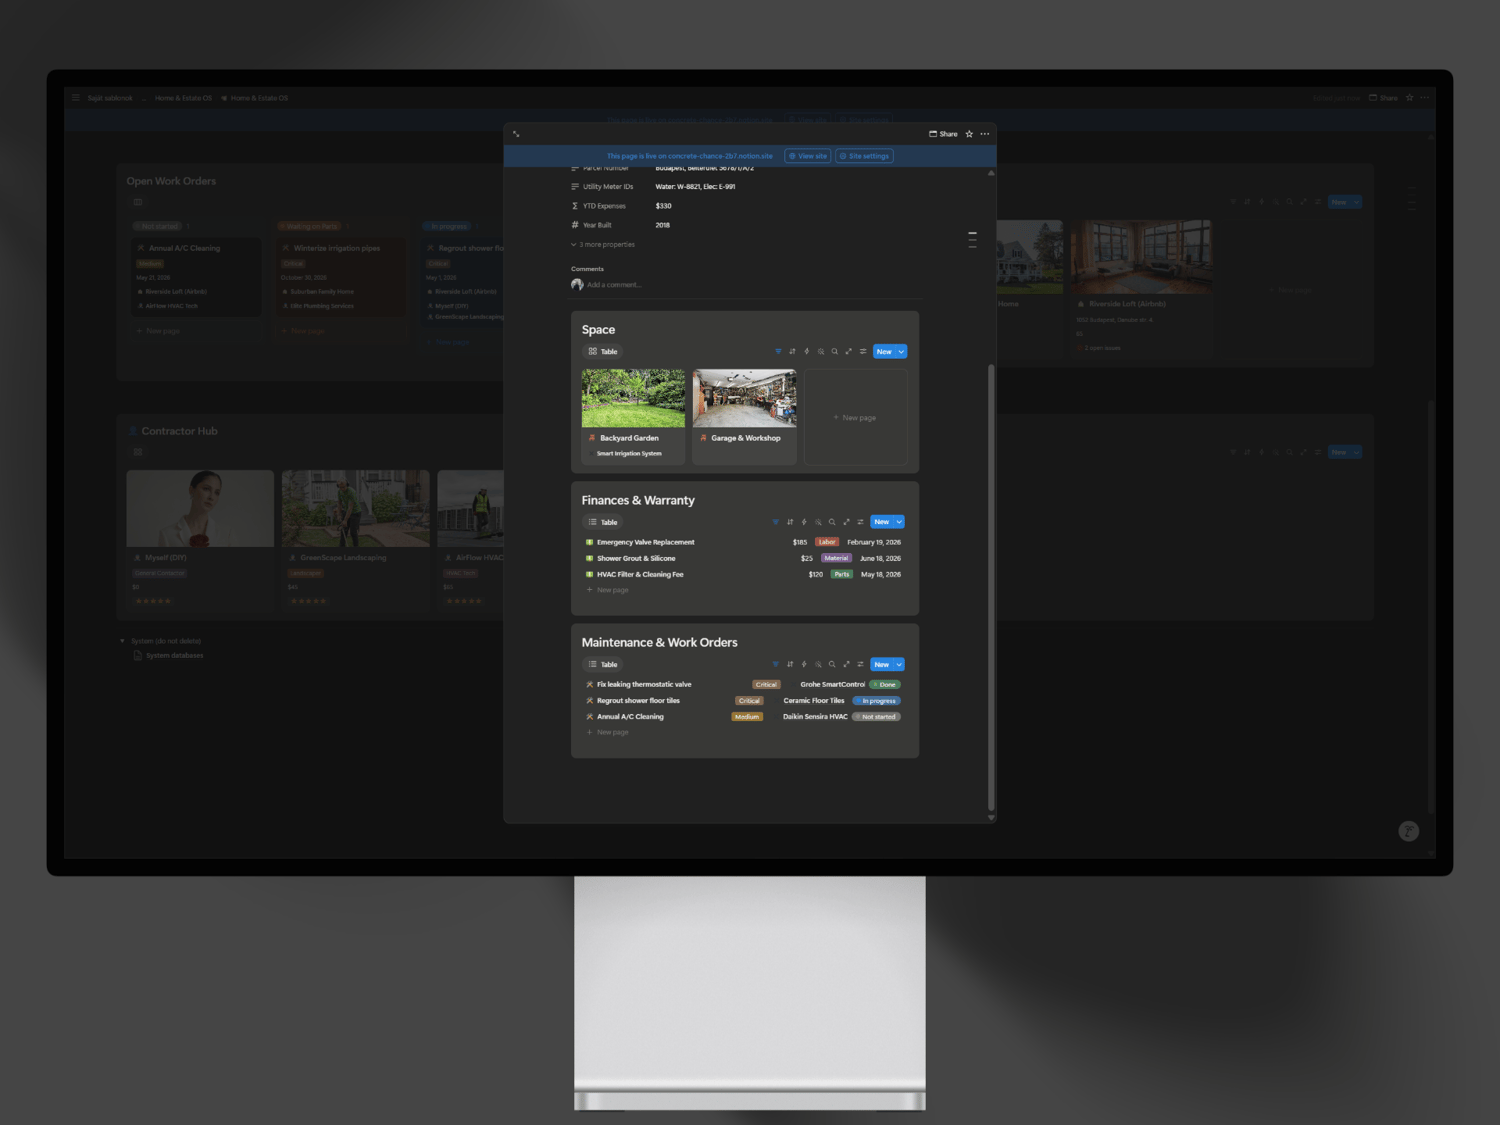Click the sort icon in Finances & Warranty
This screenshot has width=1500, height=1125.
[790, 522]
